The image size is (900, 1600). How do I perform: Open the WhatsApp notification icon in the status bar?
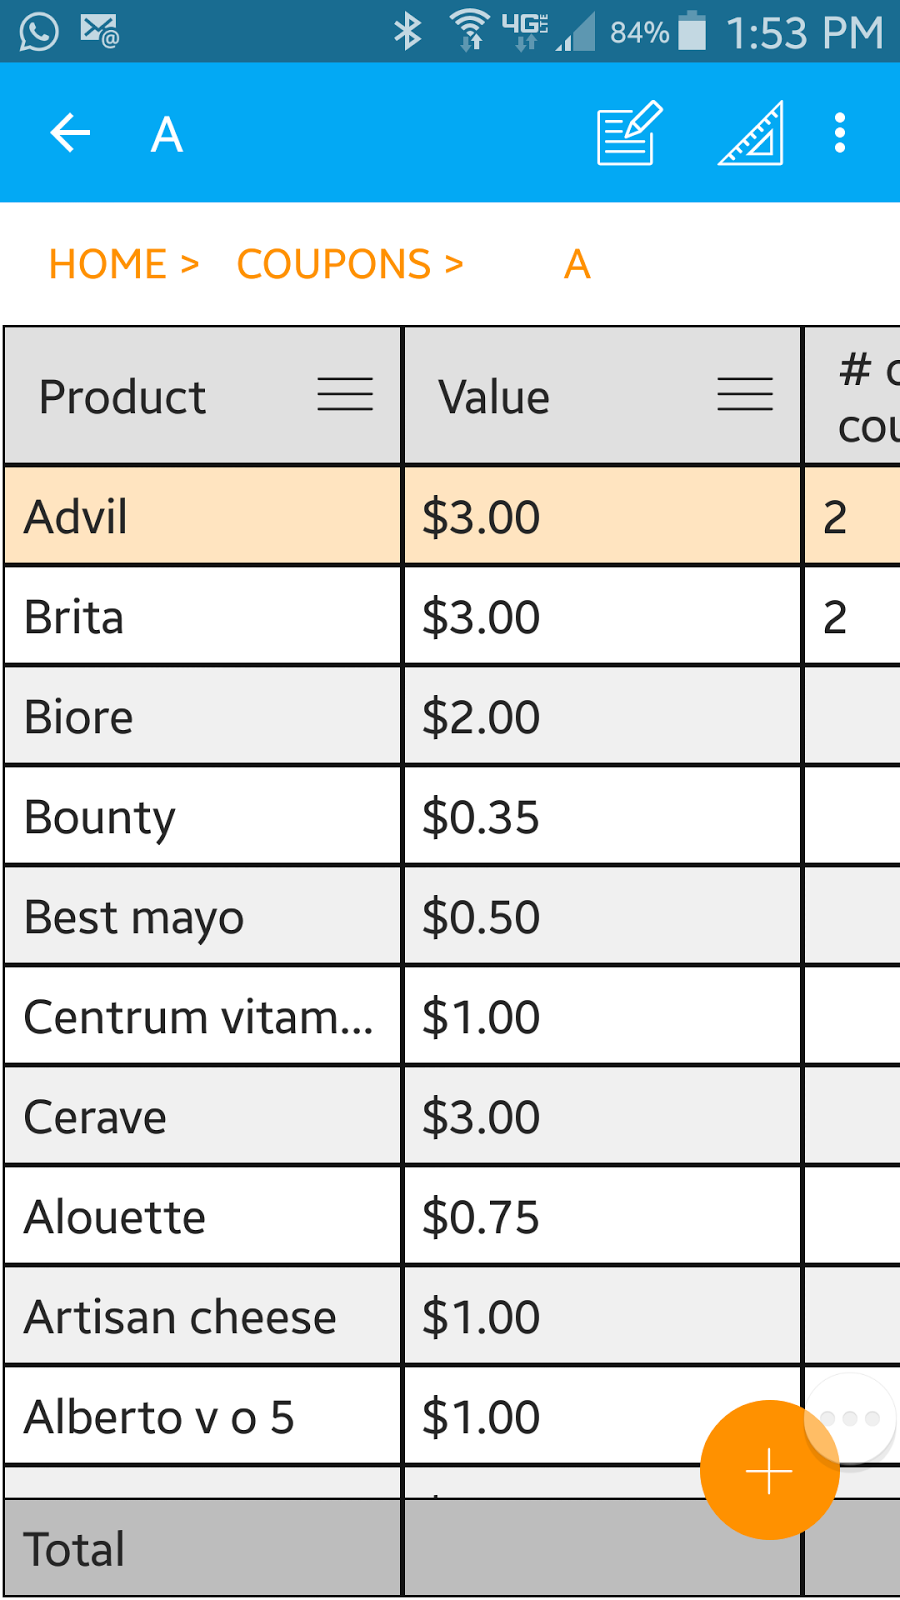(38, 30)
